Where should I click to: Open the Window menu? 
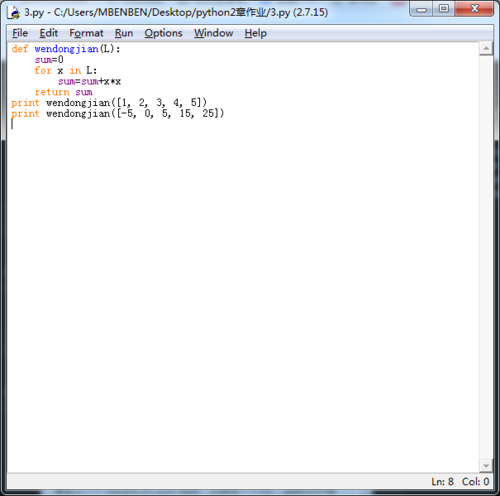[214, 33]
